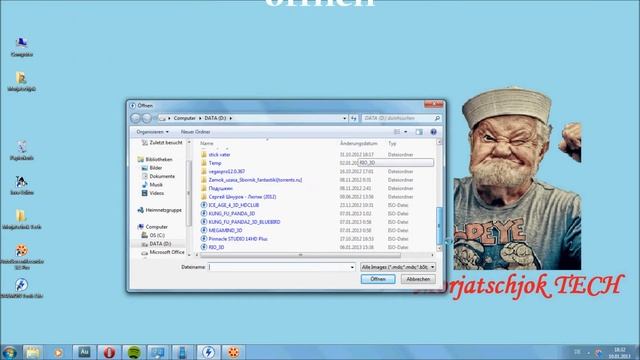The width and height of the screenshot is (640, 360).
Task: Open the view options dropdown arrow
Action: point(405,132)
